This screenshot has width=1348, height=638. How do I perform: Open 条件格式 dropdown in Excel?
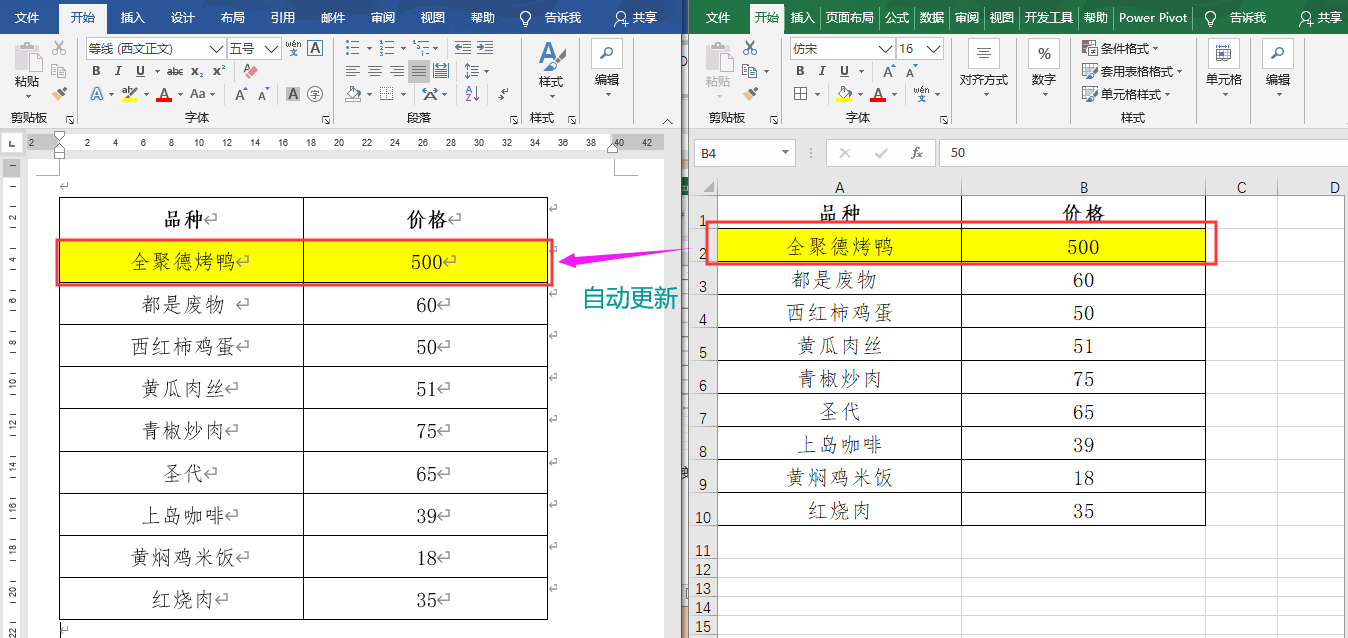point(1120,48)
